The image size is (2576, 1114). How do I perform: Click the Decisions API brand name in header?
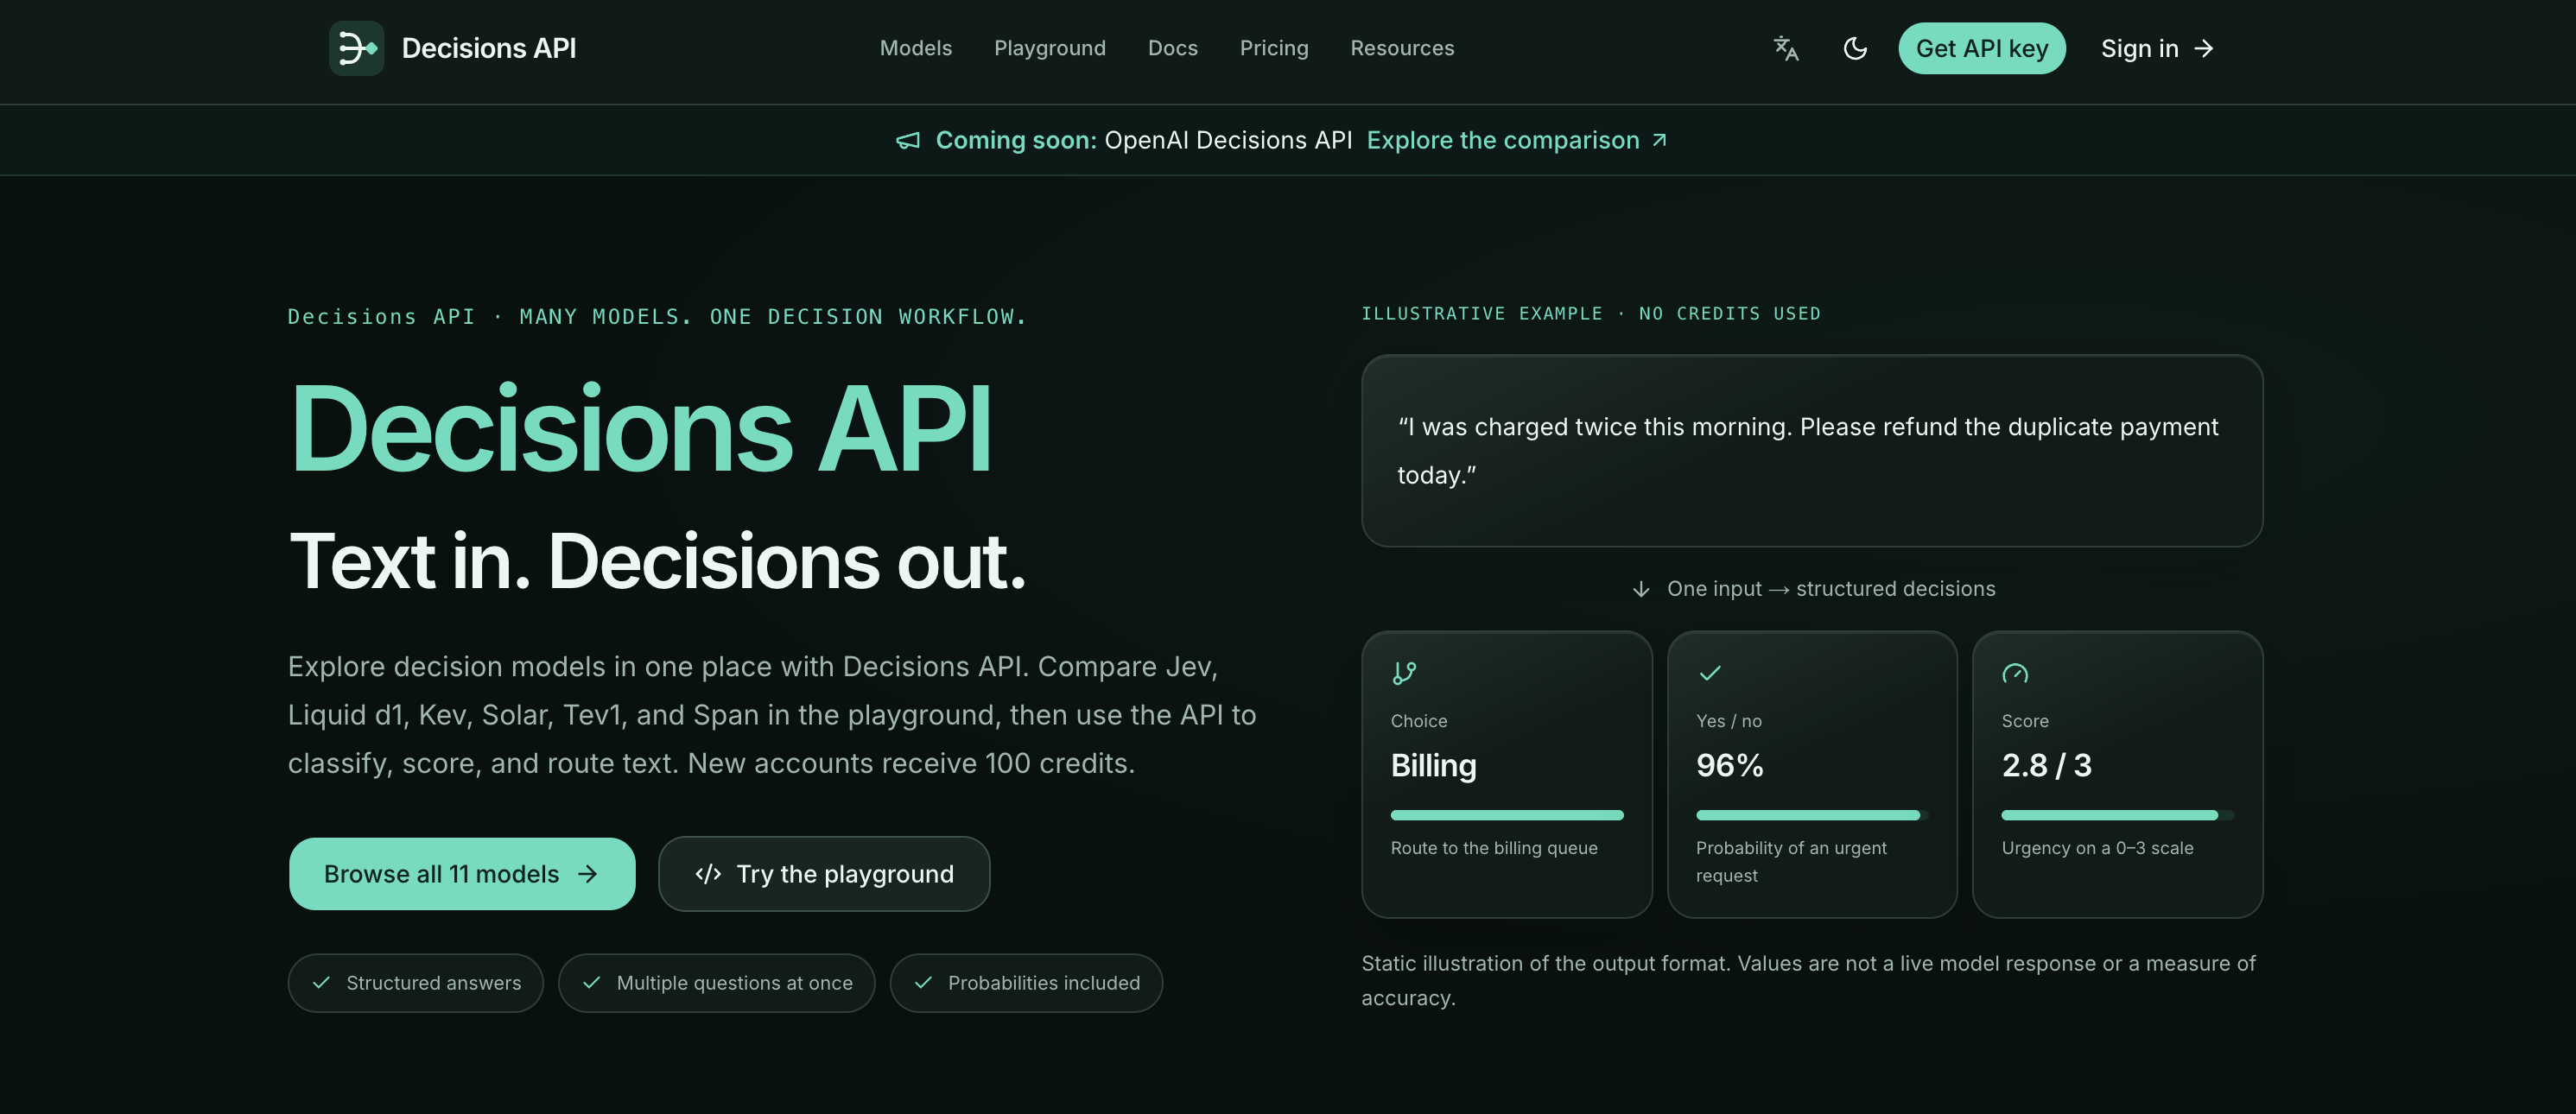coord(488,48)
